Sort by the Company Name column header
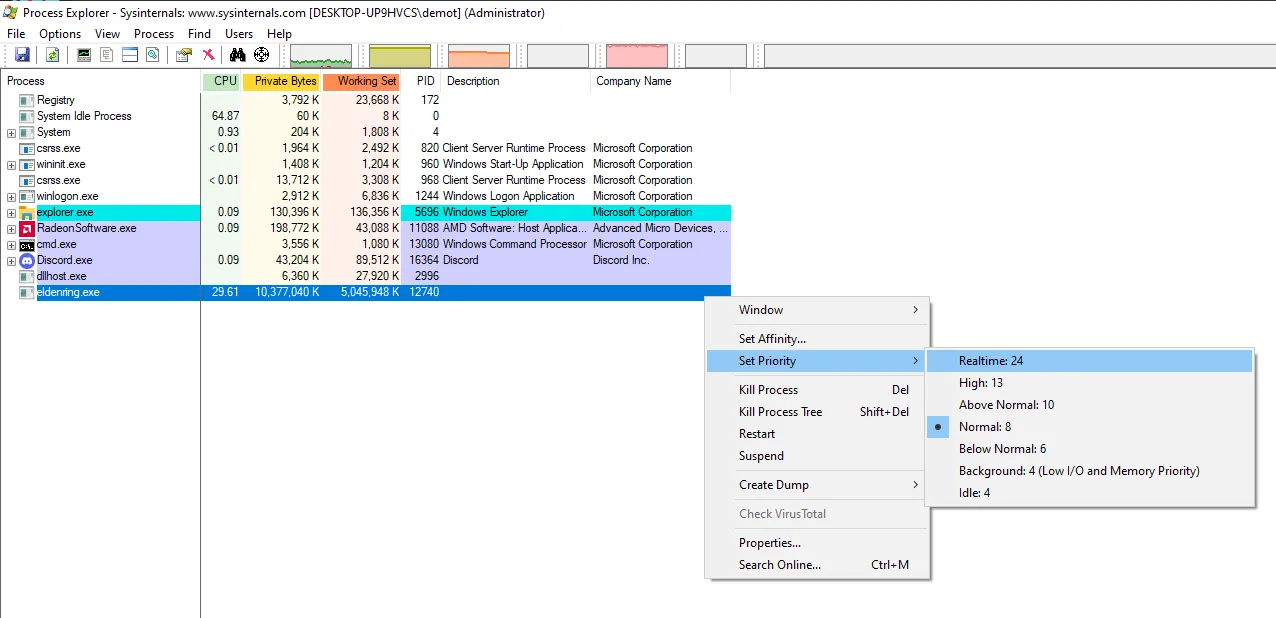The width and height of the screenshot is (1276, 618). pyautogui.click(x=661, y=81)
